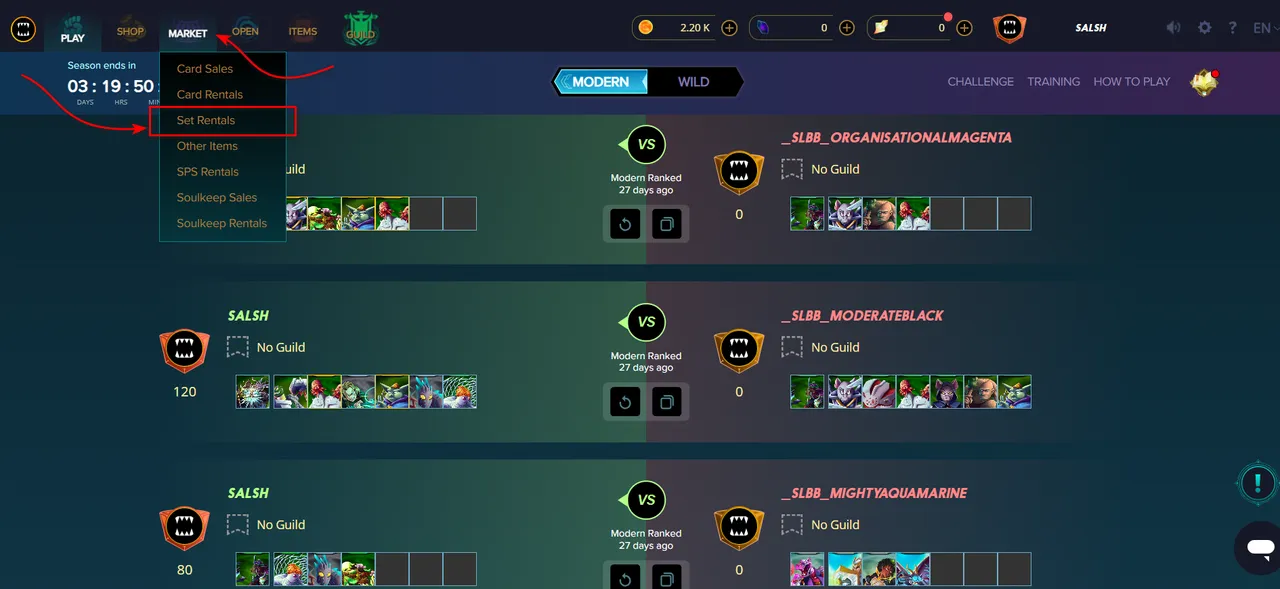Open the Market dropdown menu
This screenshot has width=1280, height=589.
(x=188, y=33)
